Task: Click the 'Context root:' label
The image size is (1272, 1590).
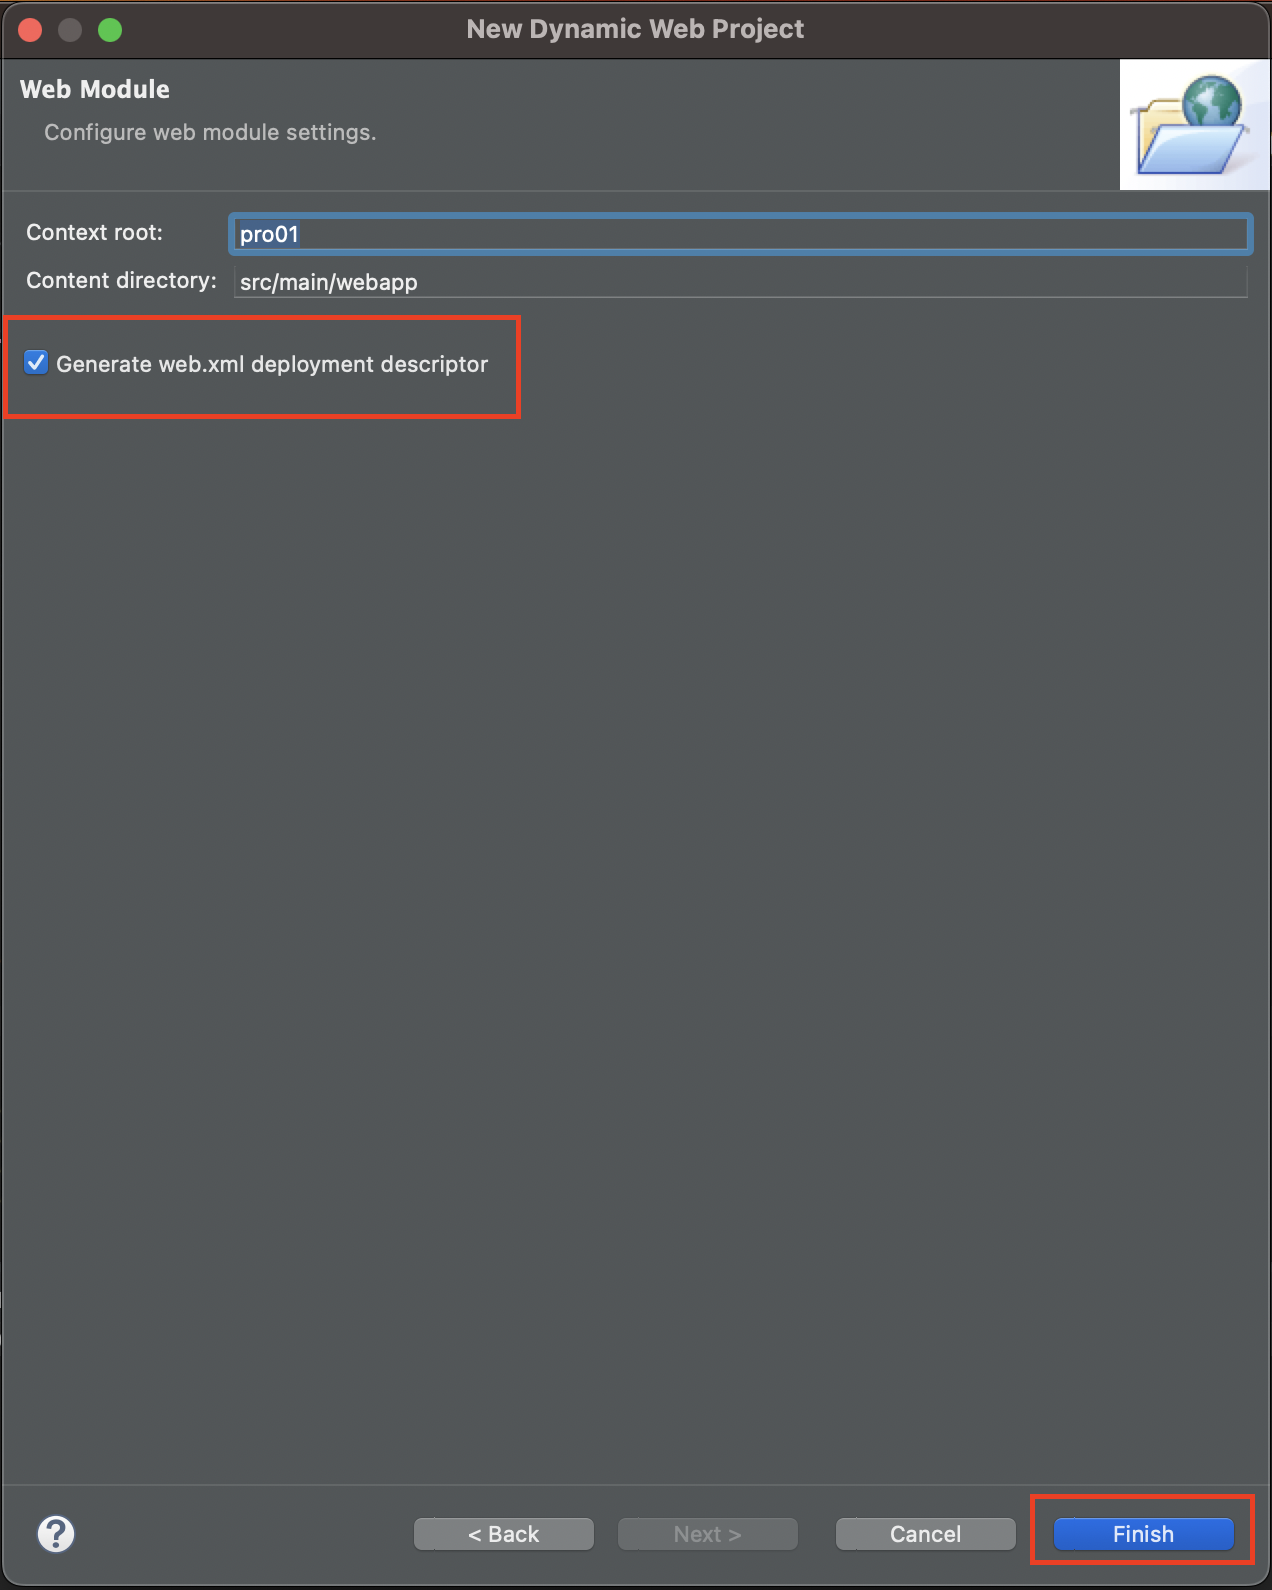Action: click(94, 232)
